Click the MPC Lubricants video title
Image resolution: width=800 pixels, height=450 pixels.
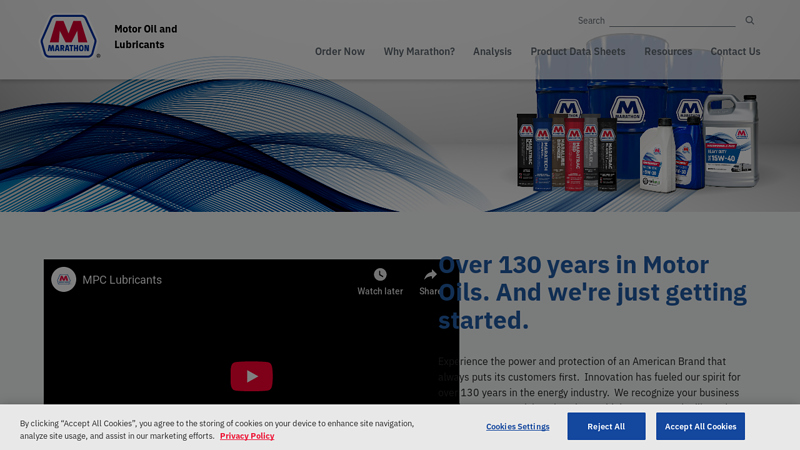pyautogui.click(x=122, y=280)
